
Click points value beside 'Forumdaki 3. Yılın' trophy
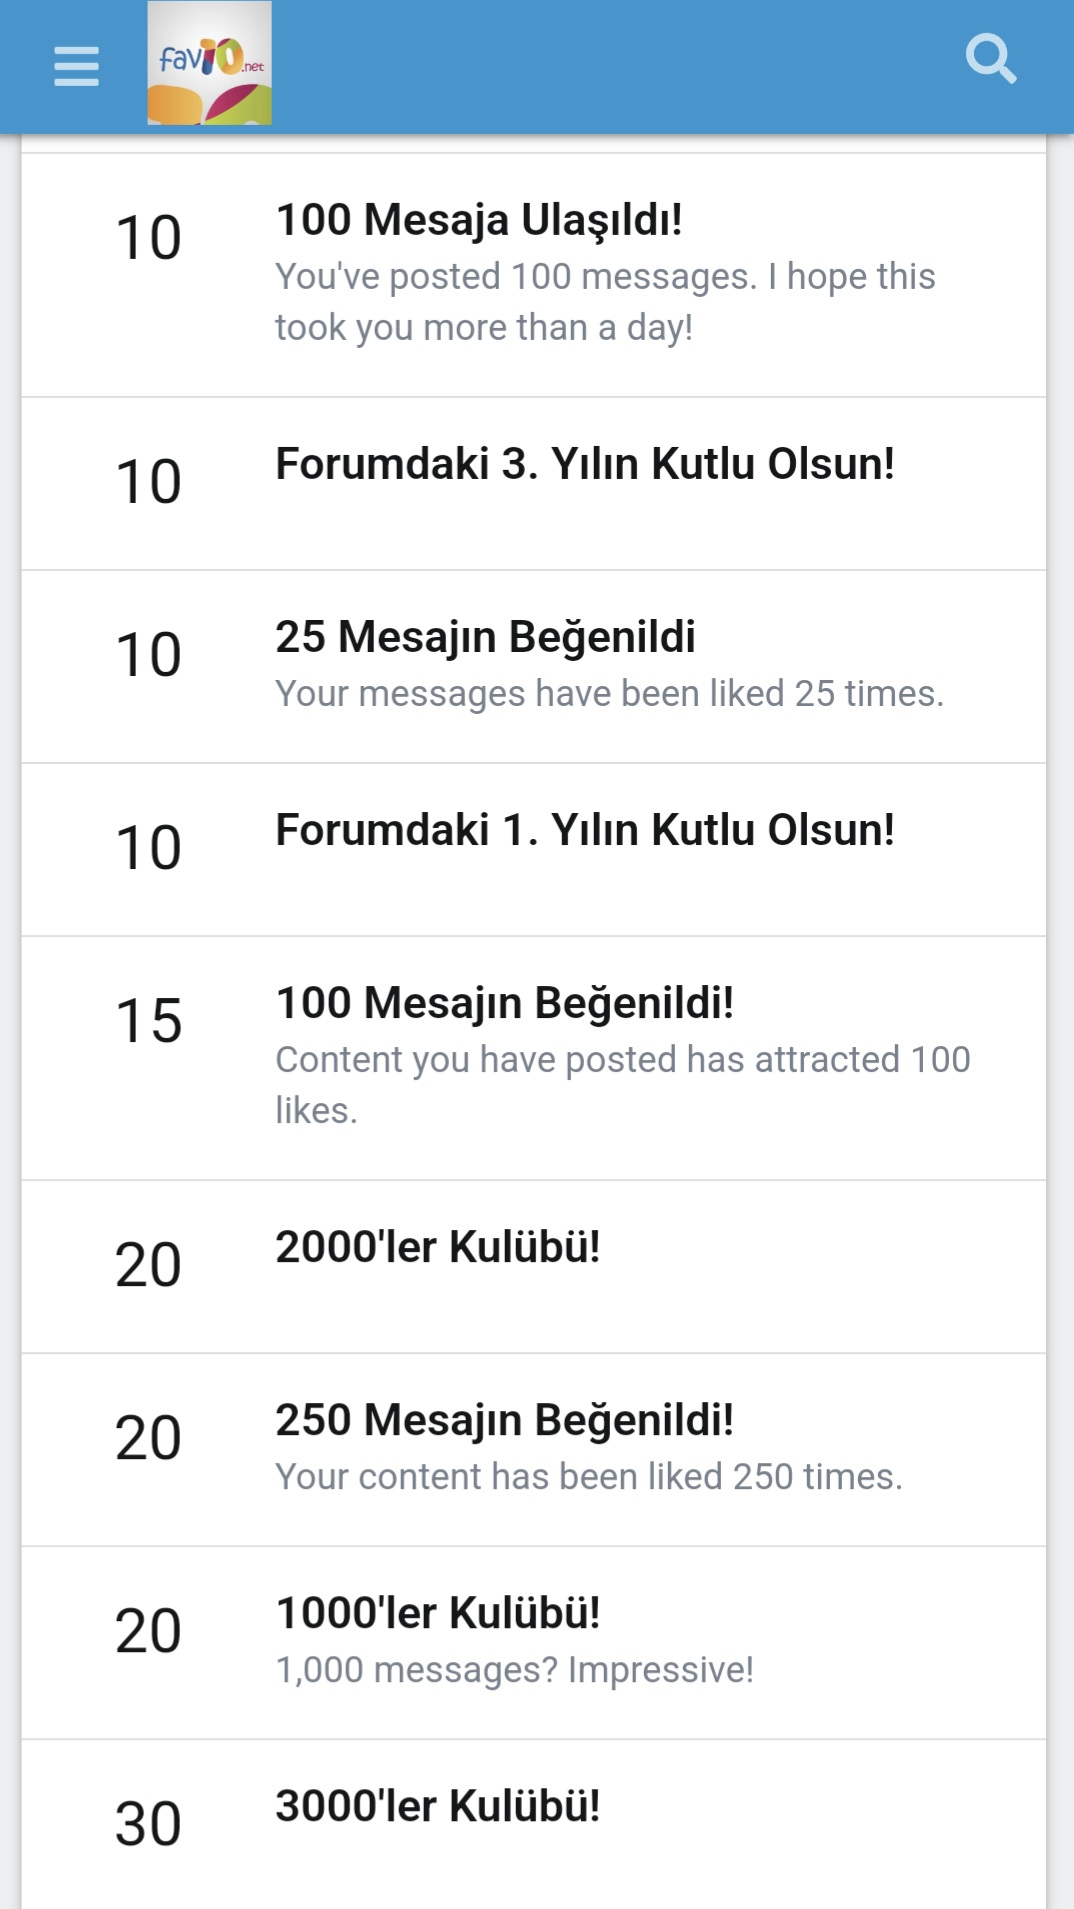(x=148, y=482)
